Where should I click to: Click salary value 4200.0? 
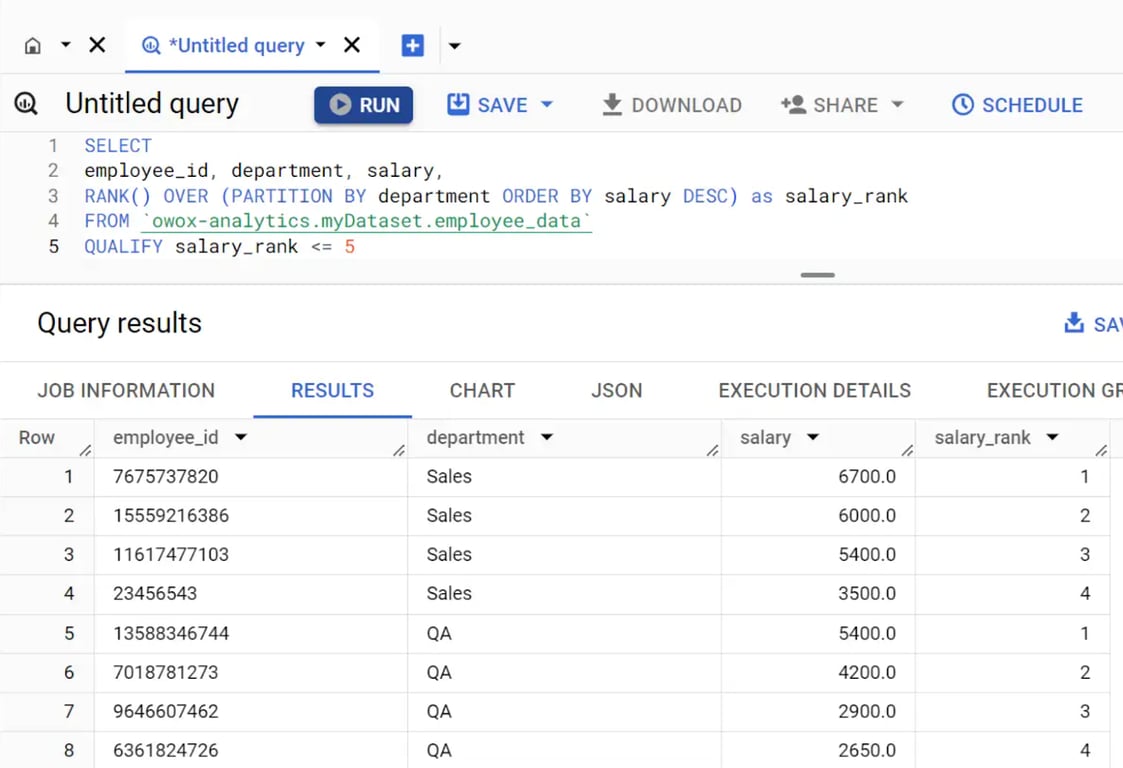(x=867, y=673)
